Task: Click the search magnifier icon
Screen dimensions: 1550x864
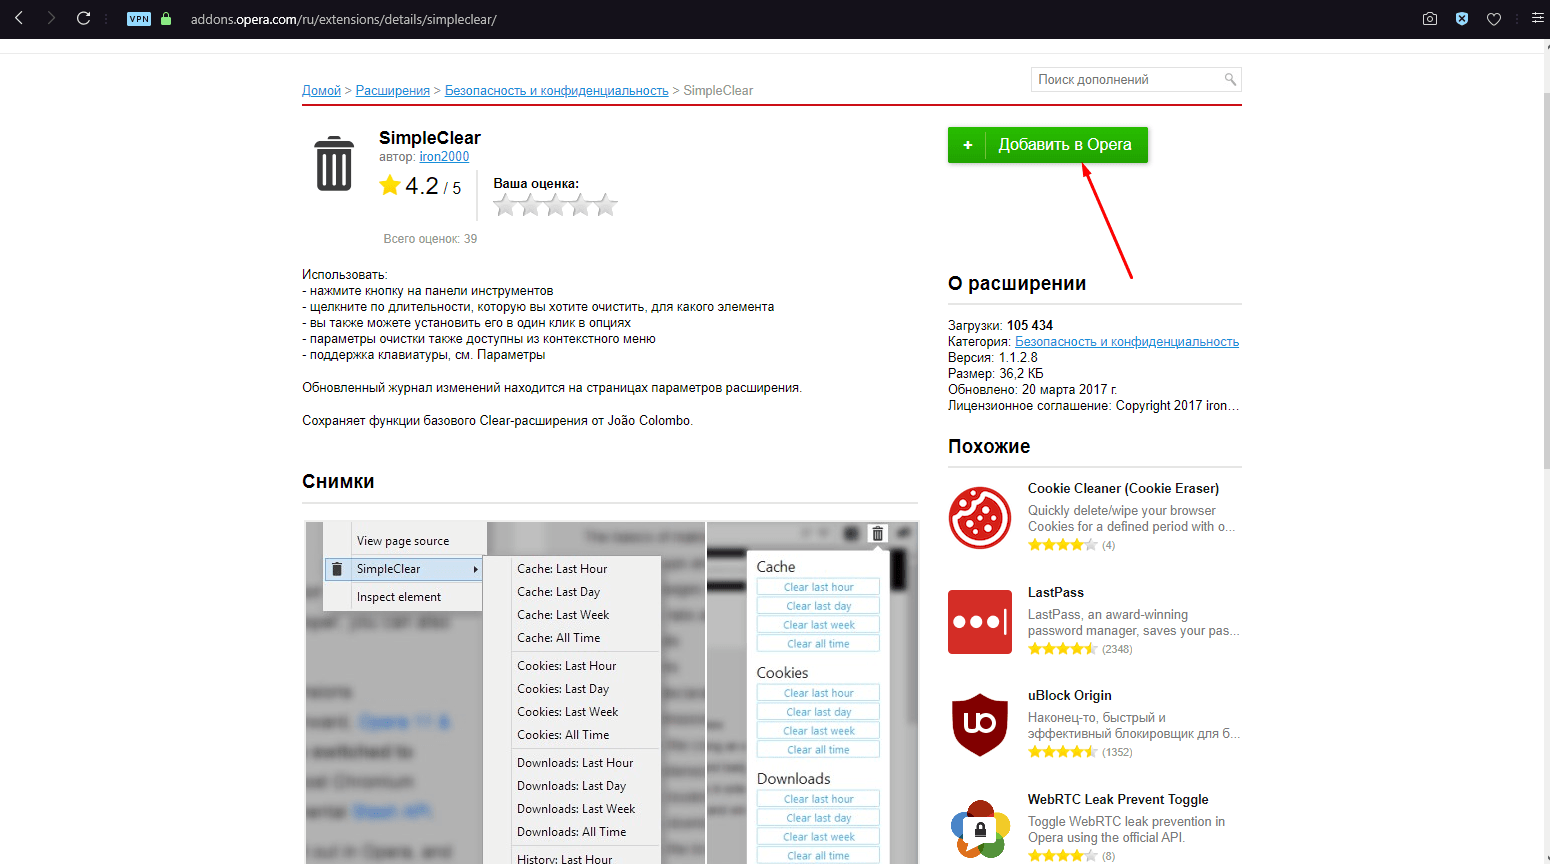Action: [1230, 79]
